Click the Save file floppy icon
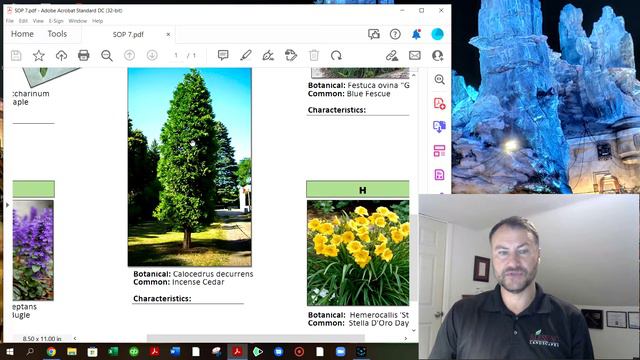Screen dimensions: 640x360 (16, 56)
